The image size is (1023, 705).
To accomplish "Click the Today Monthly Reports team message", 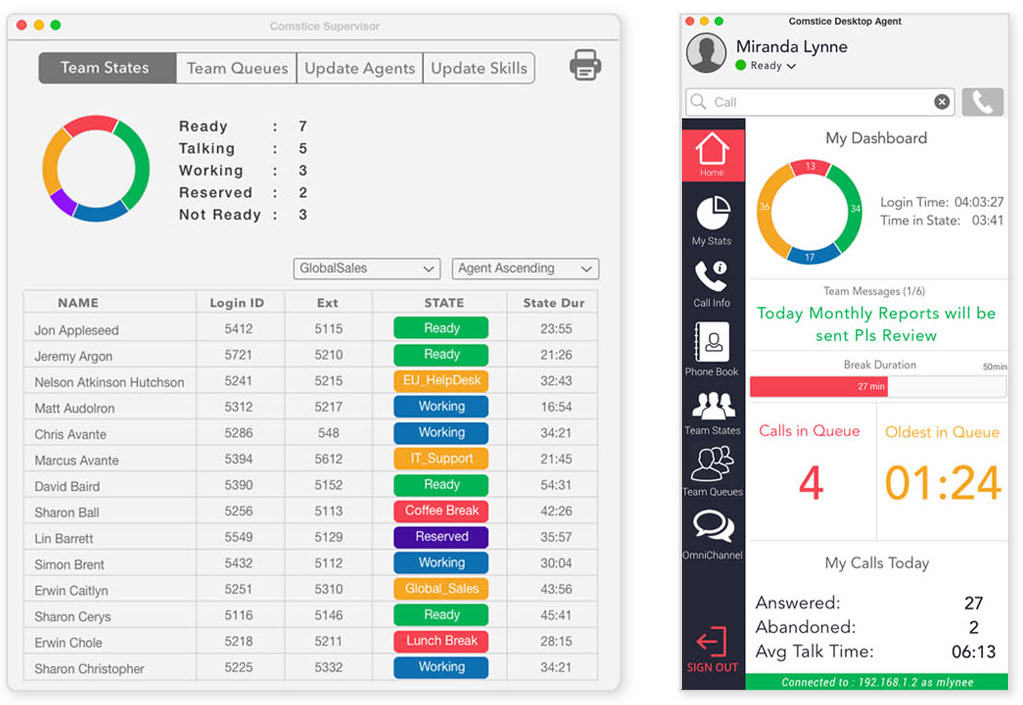I will pyautogui.click(x=876, y=324).
